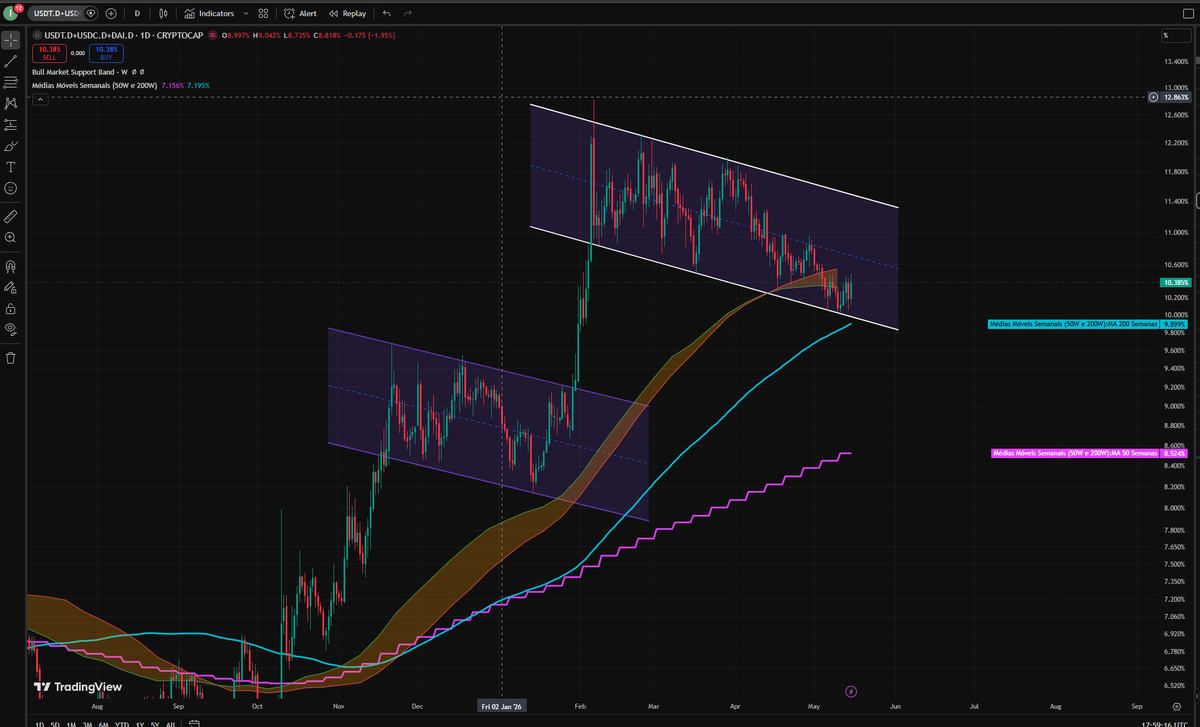Click the Médias Móveis Semanais indicator legend
This screenshot has width=1200, height=727.
point(94,86)
